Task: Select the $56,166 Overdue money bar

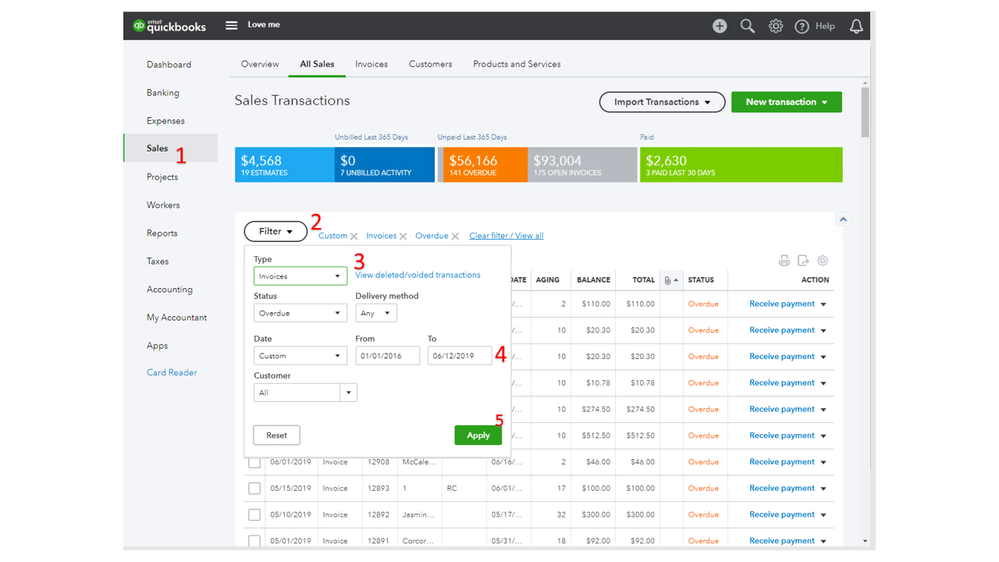Action: point(485,164)
